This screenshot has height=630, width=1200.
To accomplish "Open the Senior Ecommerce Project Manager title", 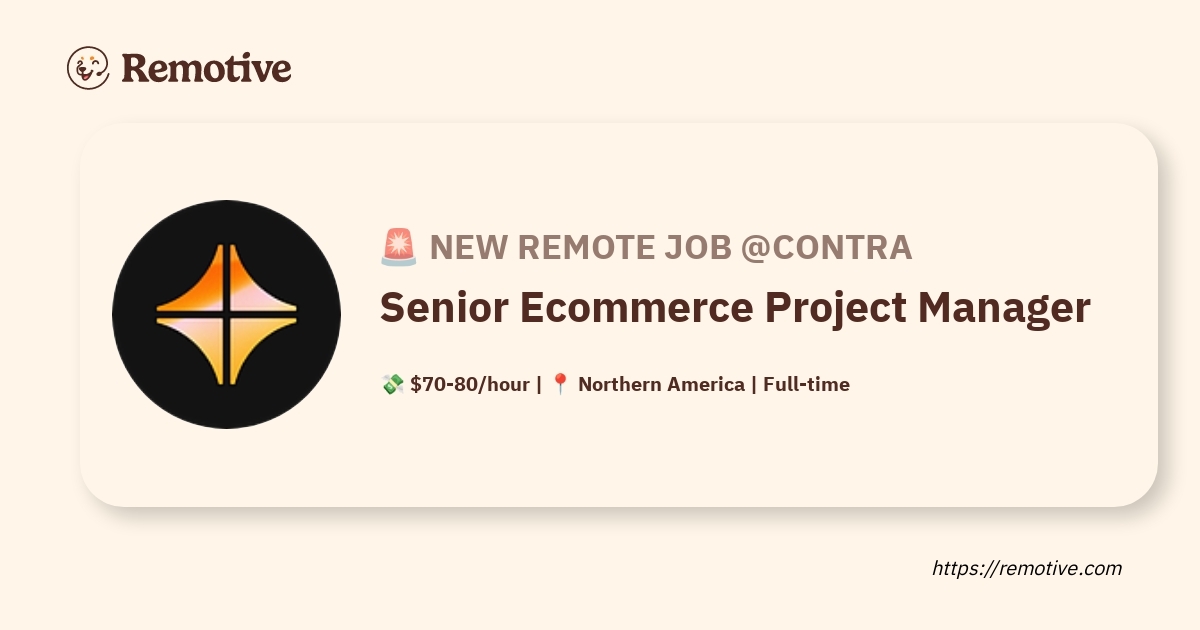I will coord(734,309).
